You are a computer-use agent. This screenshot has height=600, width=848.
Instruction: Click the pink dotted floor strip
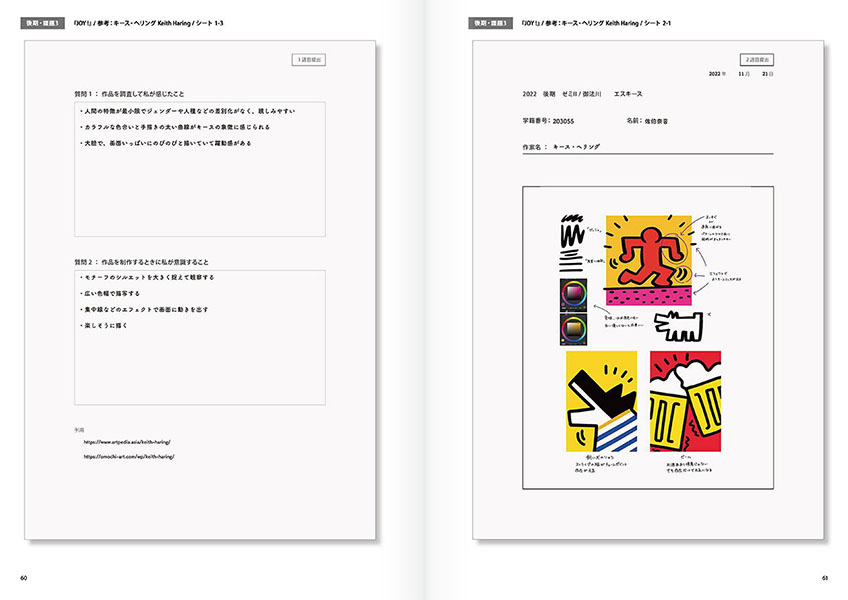tap(648, 297)
